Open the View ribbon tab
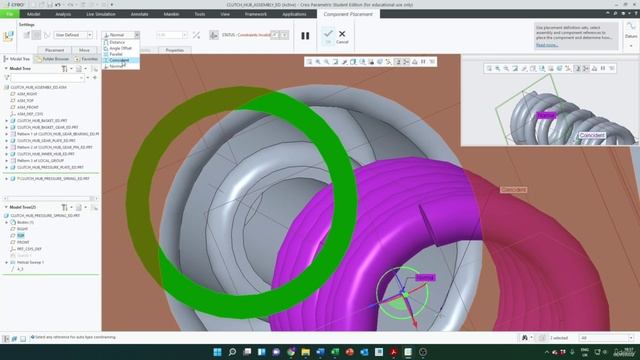 (225, 14)
